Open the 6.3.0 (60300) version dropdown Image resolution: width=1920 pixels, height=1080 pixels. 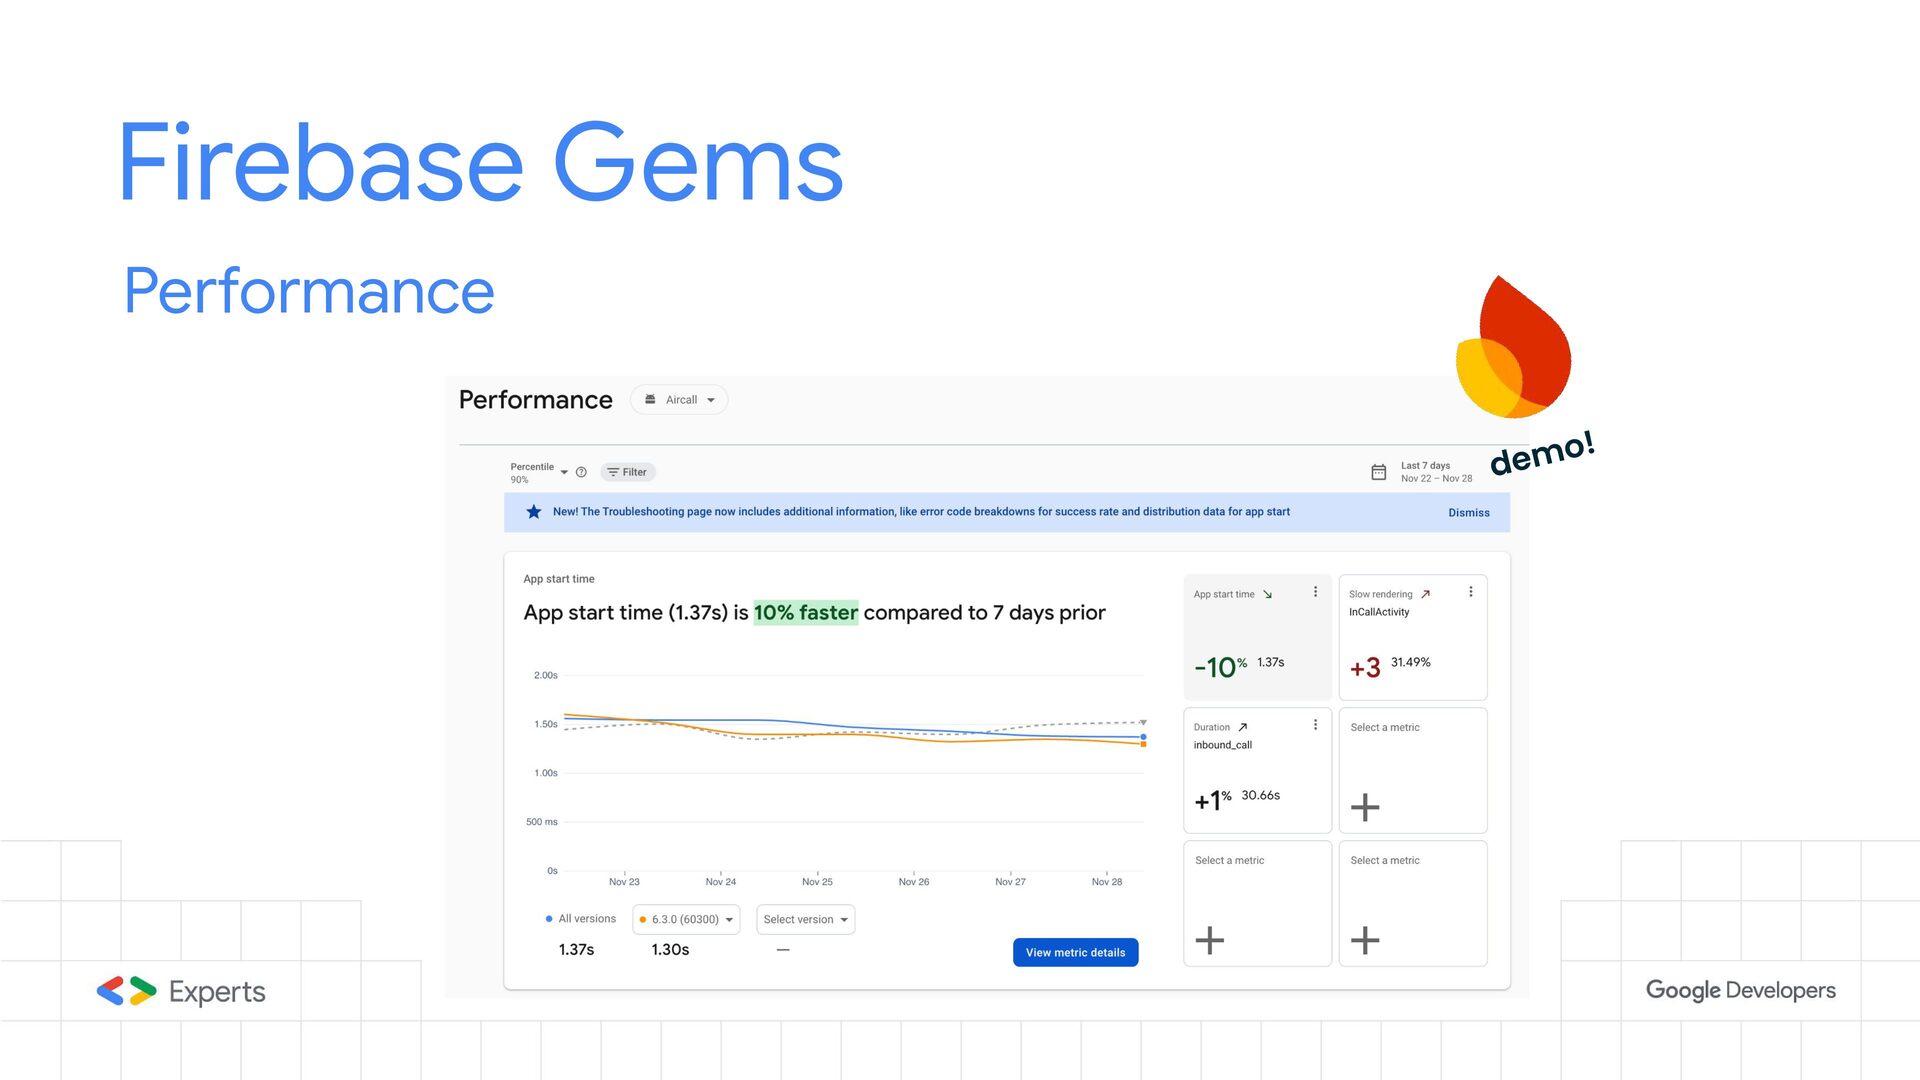point(686,920)
